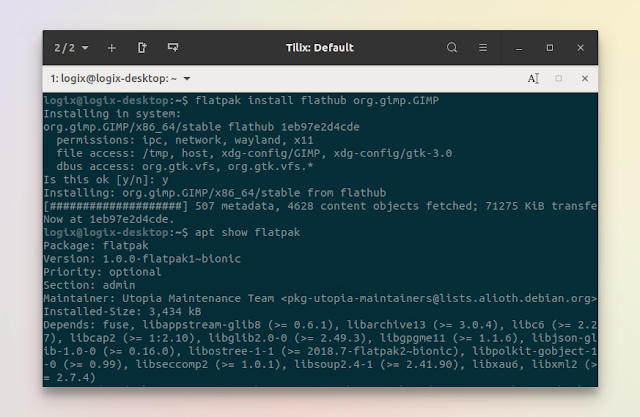Click the 'dbus access: org.gtk.vfs' line
The width and height of the screenshot is (640, 417).
[x=185, y=166]
